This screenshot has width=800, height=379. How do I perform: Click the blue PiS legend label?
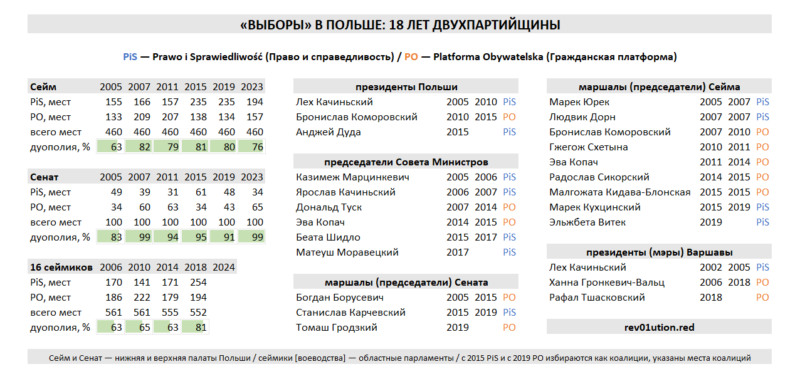[130, 57]
